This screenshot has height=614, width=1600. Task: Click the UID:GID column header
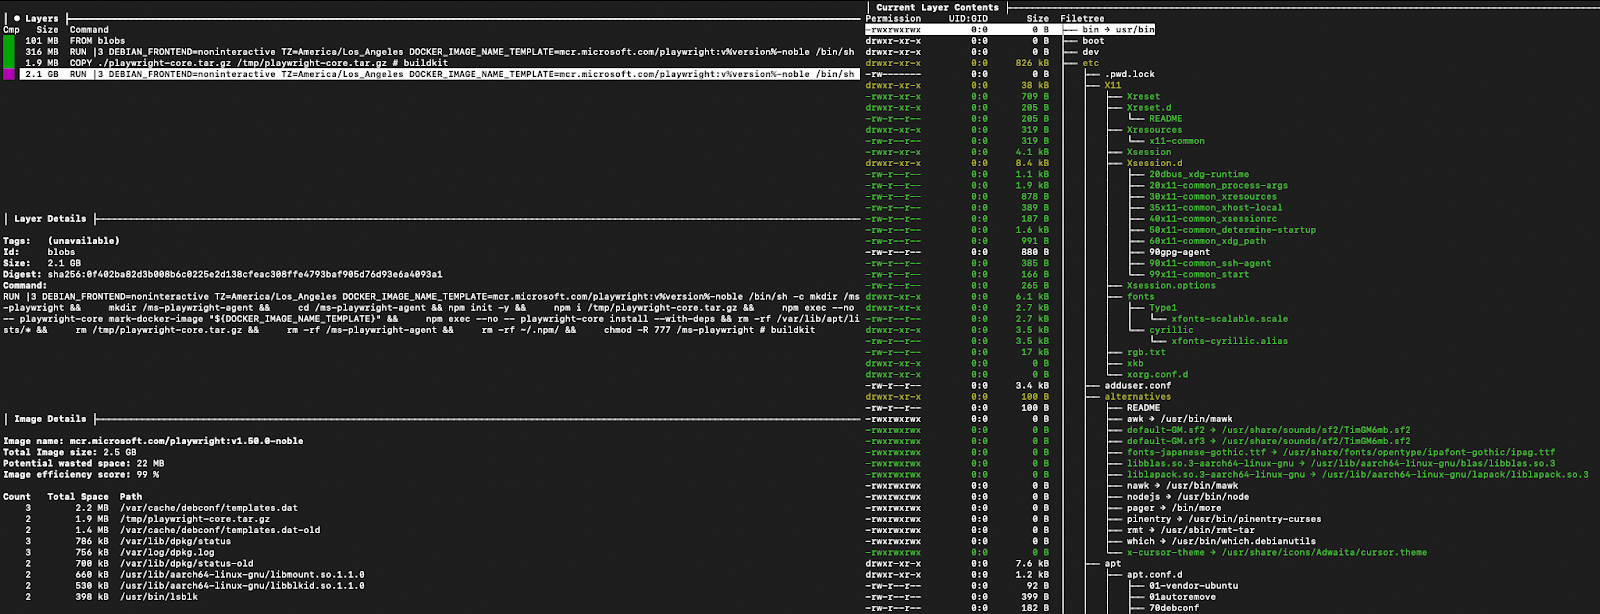tap(968, 19)
